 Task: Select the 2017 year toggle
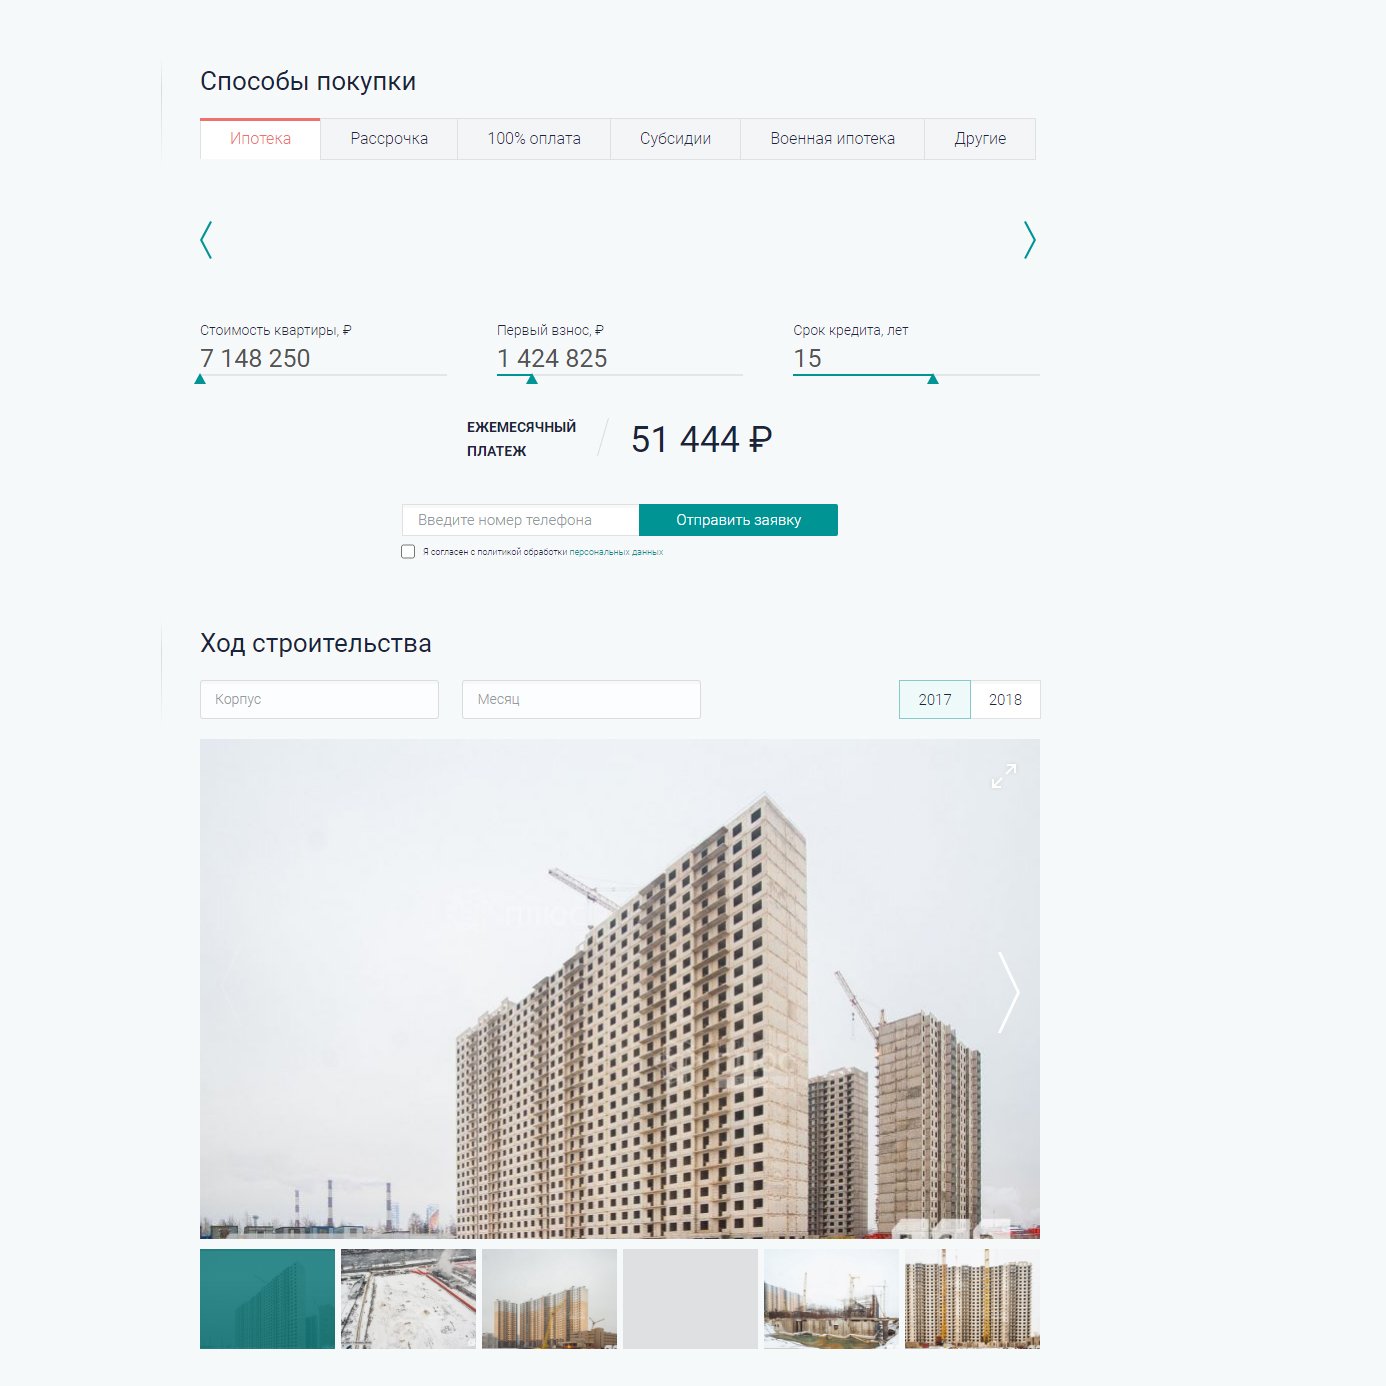[935, 700]
